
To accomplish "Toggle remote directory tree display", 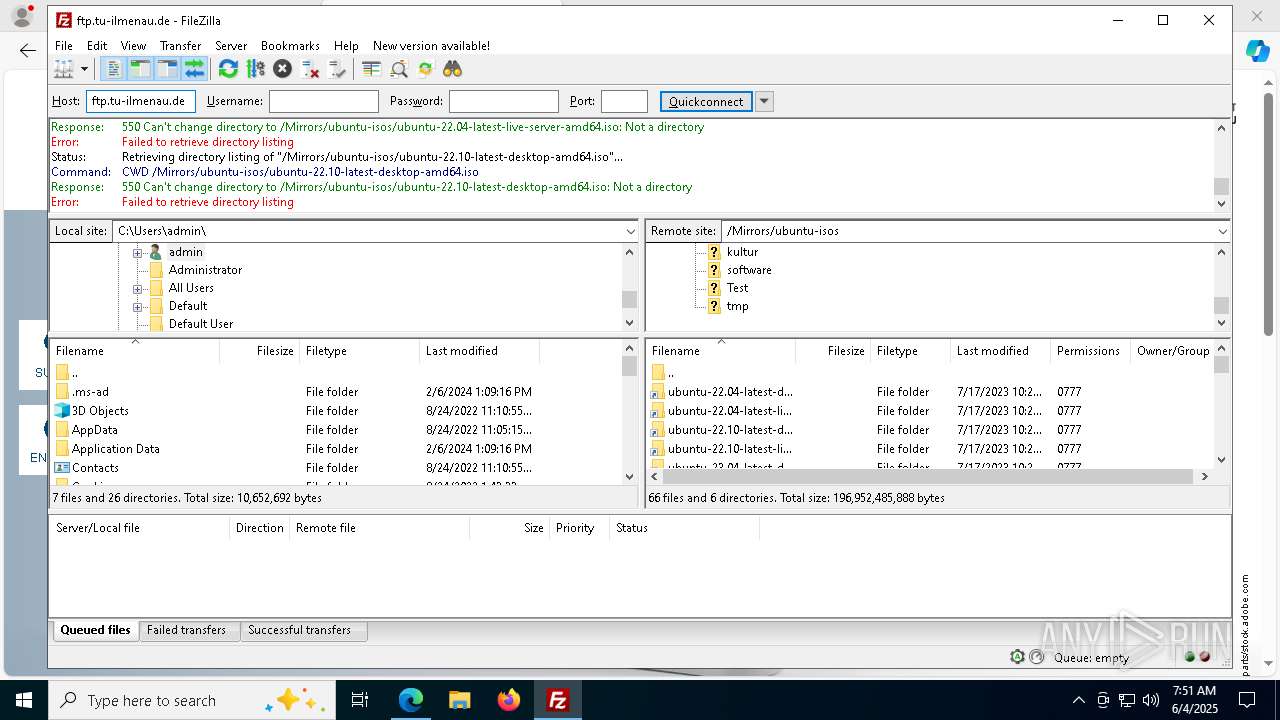I will (x=167, y=69).
